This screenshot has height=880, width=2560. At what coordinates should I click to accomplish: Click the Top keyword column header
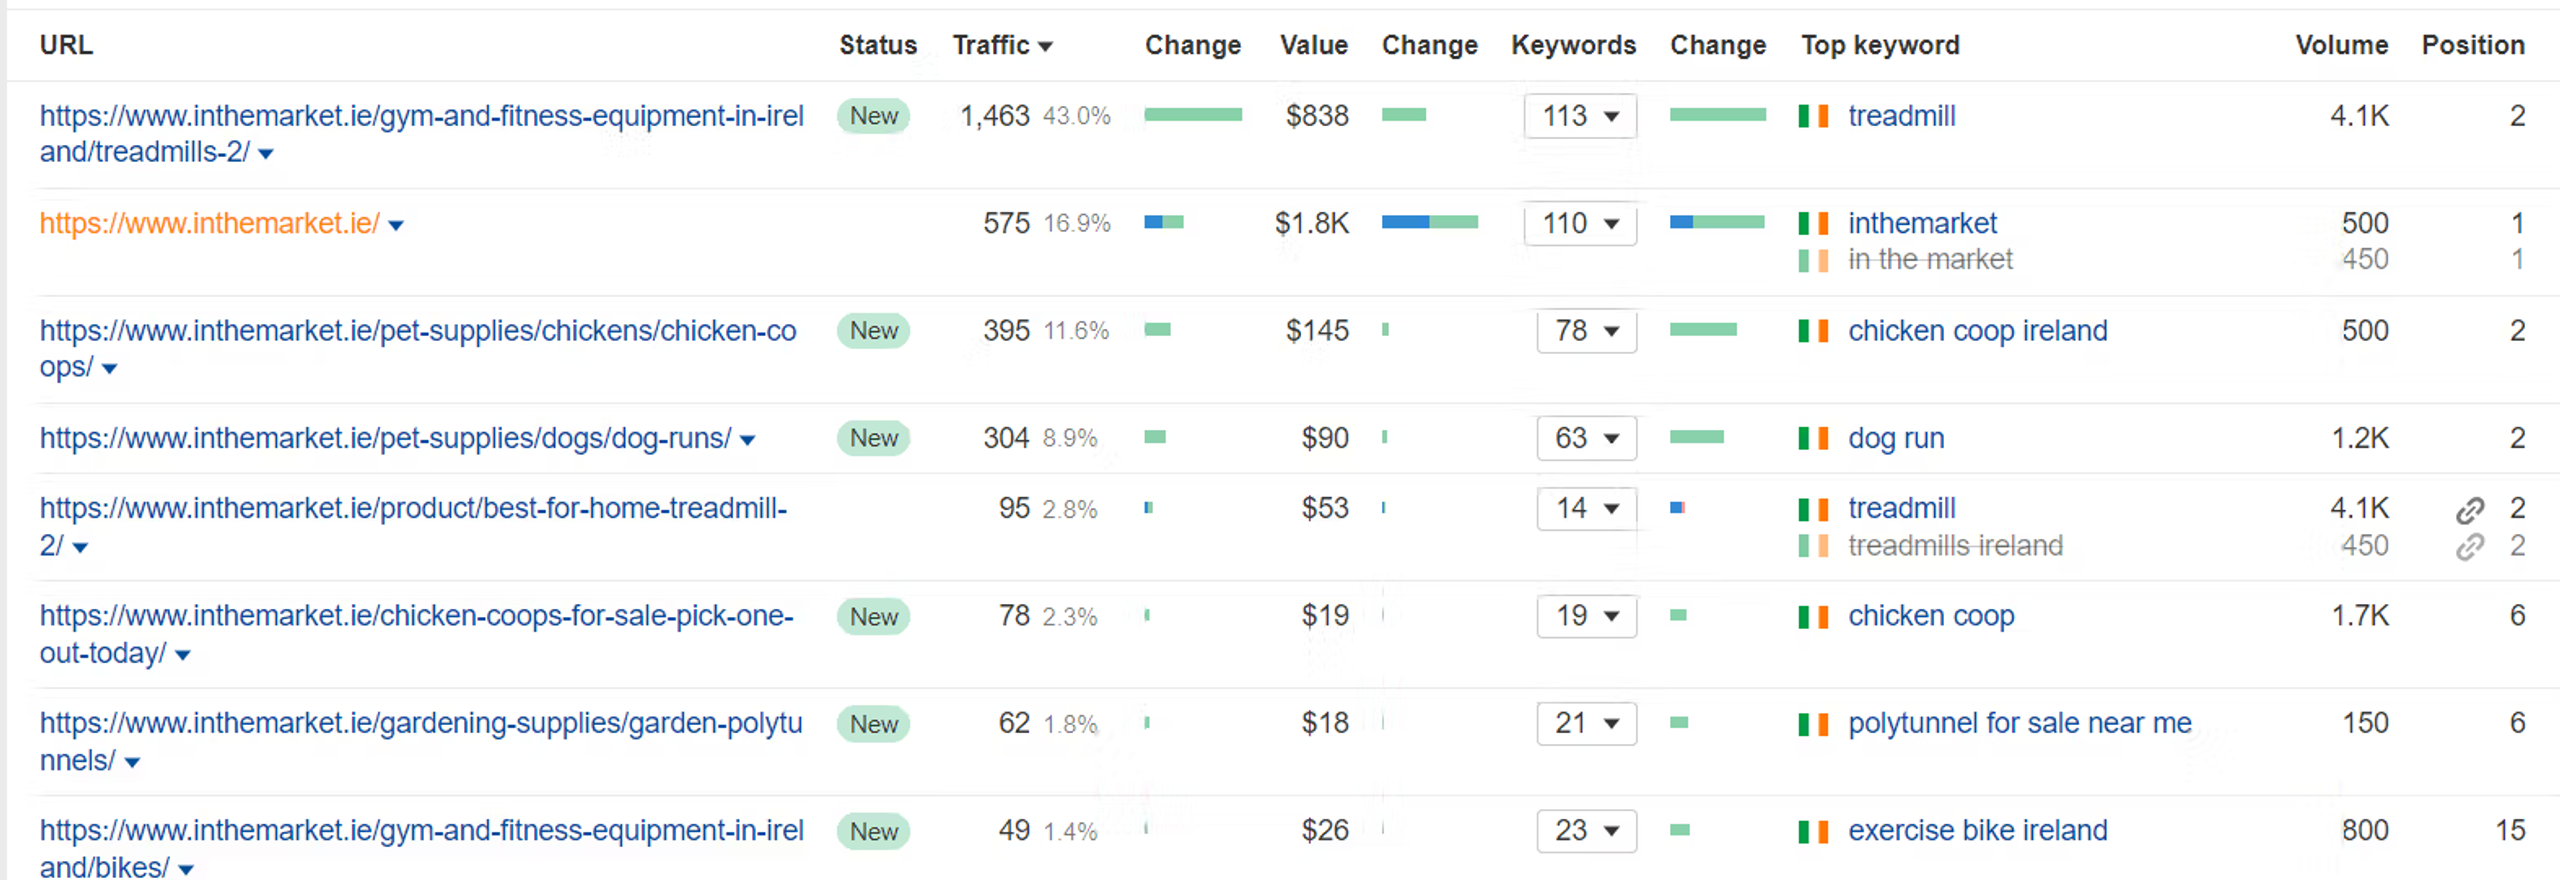coord(1880,45)
